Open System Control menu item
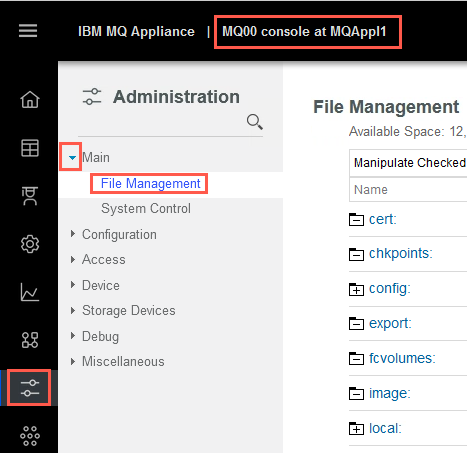 tap(146, 208)
